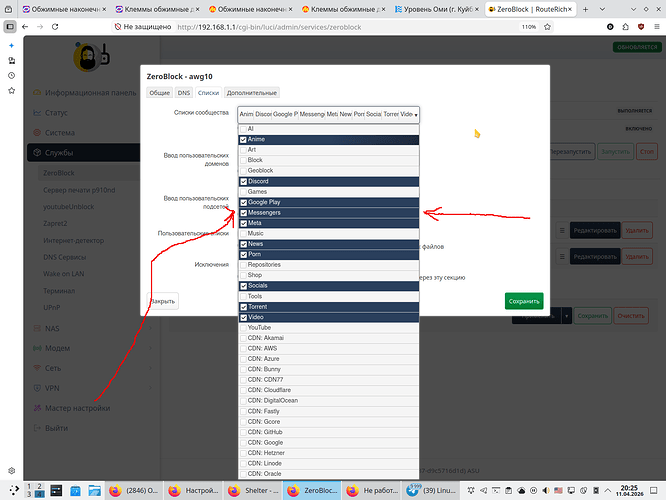Screen dimensions: 666x500
Task: Check the Games checkbox
Action: 243,192
